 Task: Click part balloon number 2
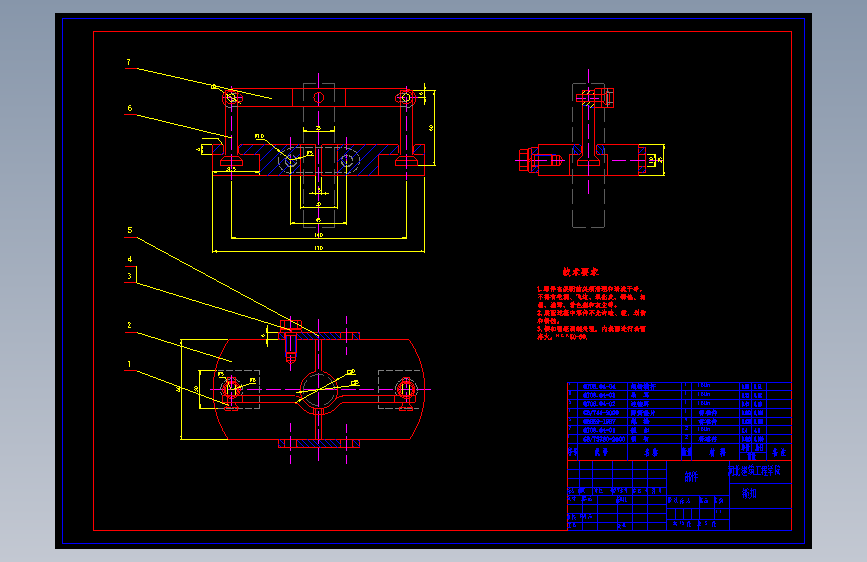pyautogui.click(x=129, y=325)
